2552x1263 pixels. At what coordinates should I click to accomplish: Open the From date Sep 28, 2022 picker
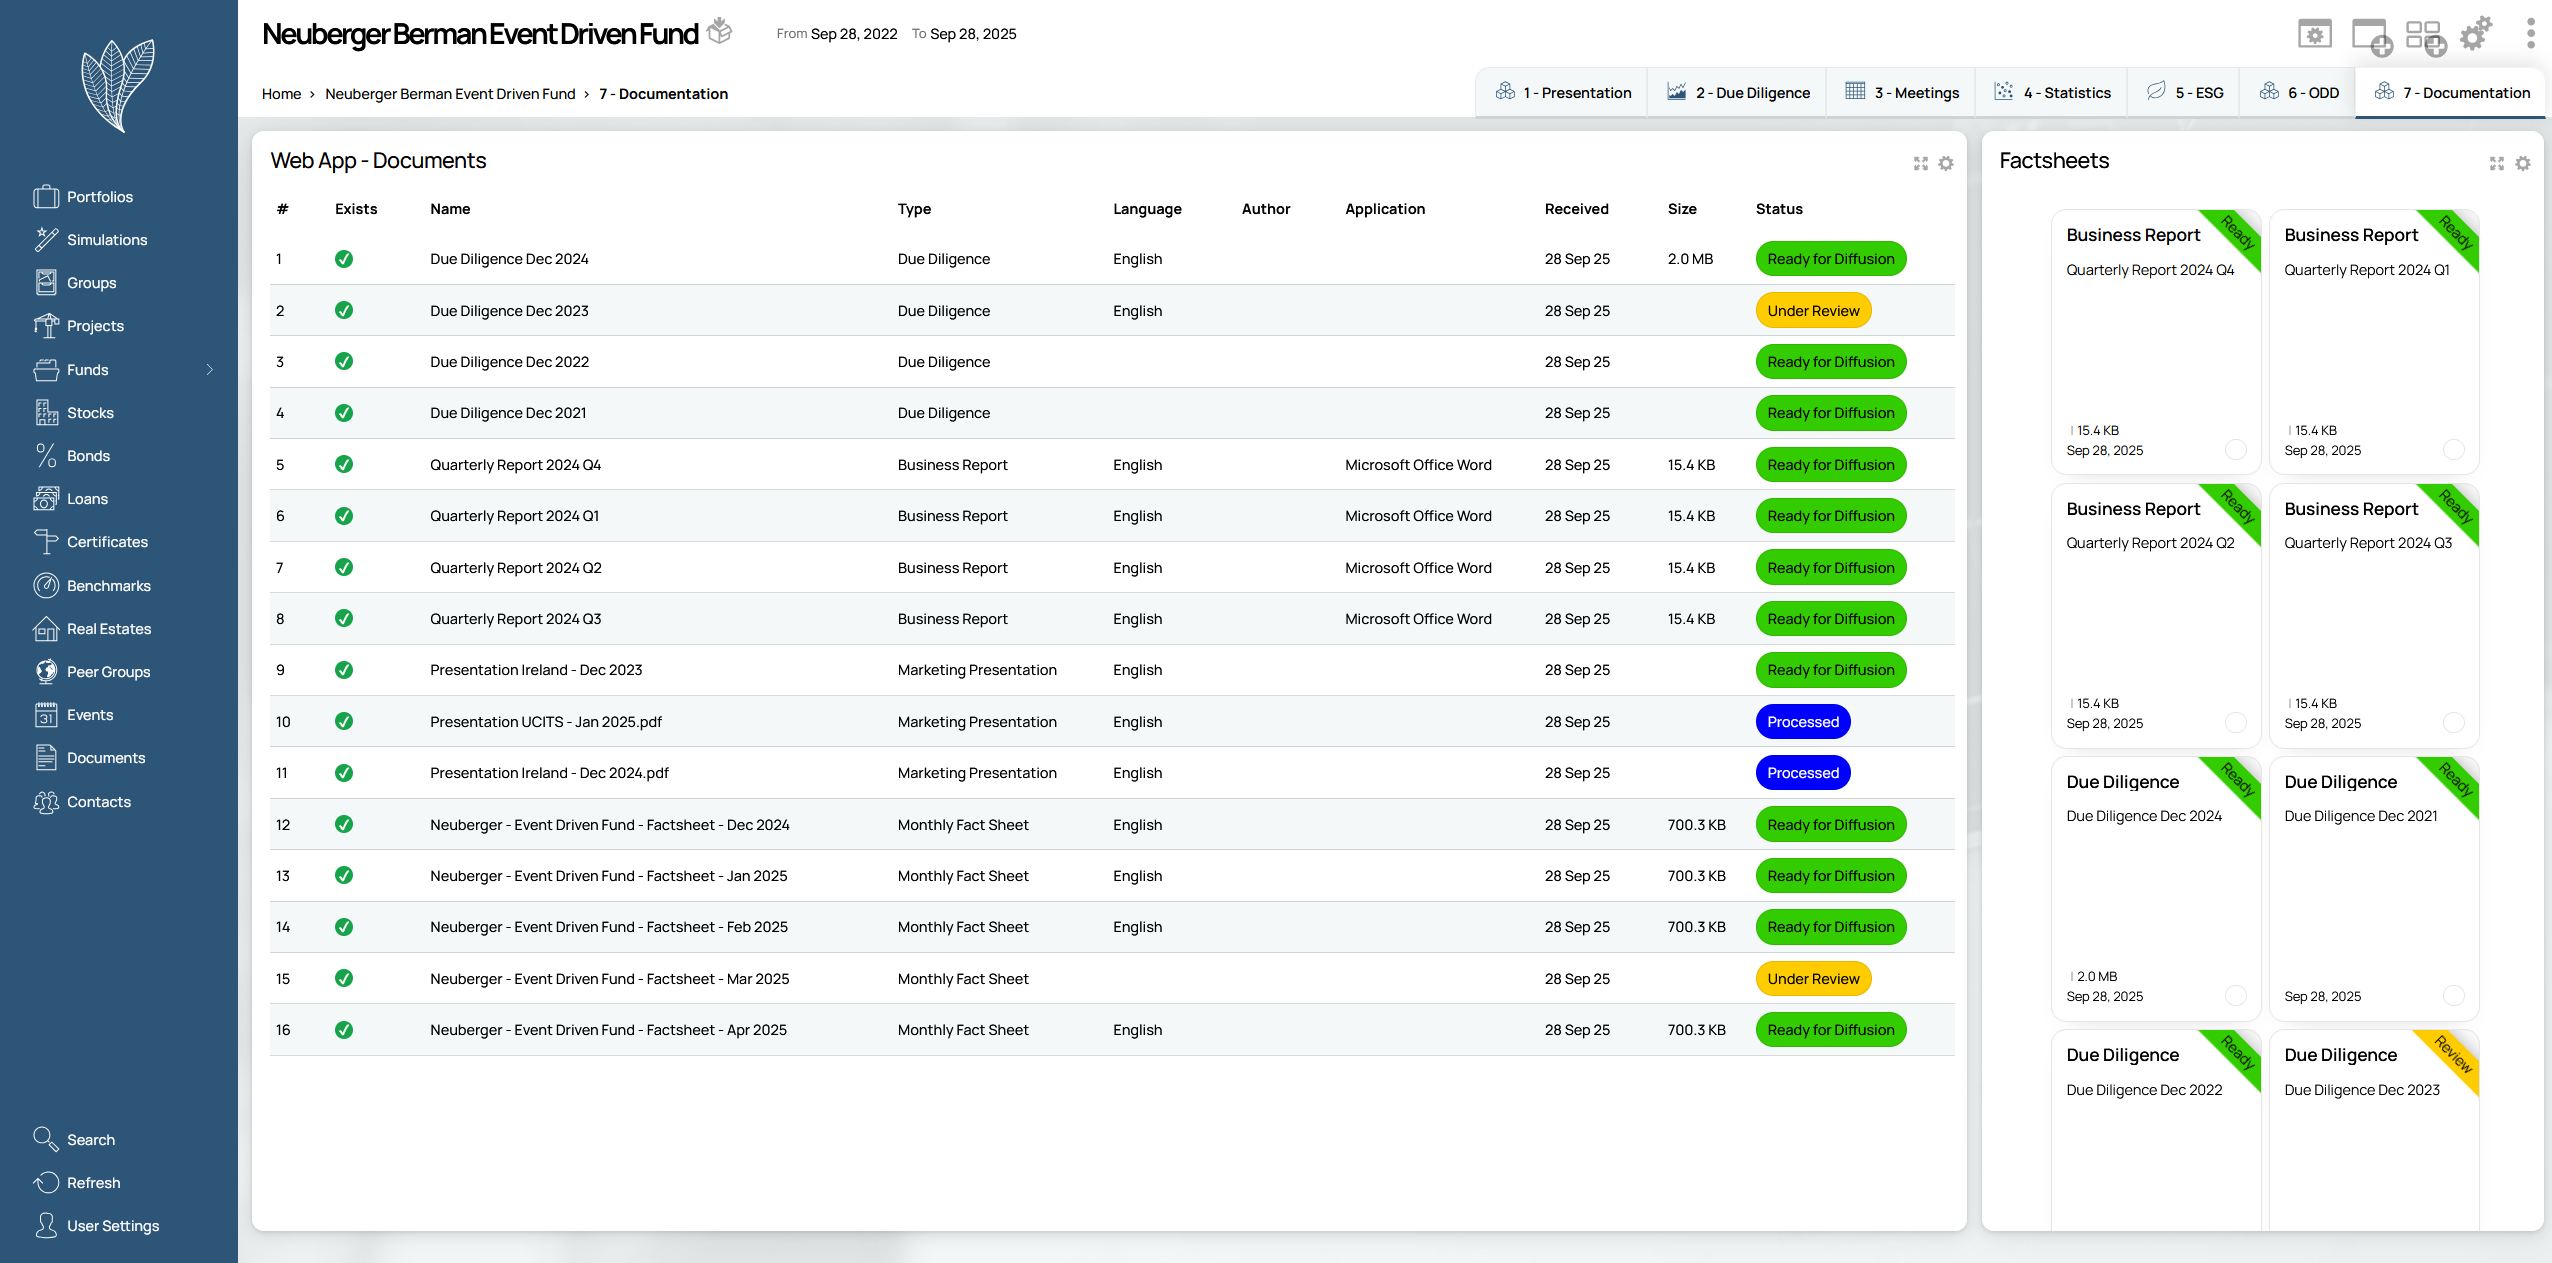tap(853, 34)
